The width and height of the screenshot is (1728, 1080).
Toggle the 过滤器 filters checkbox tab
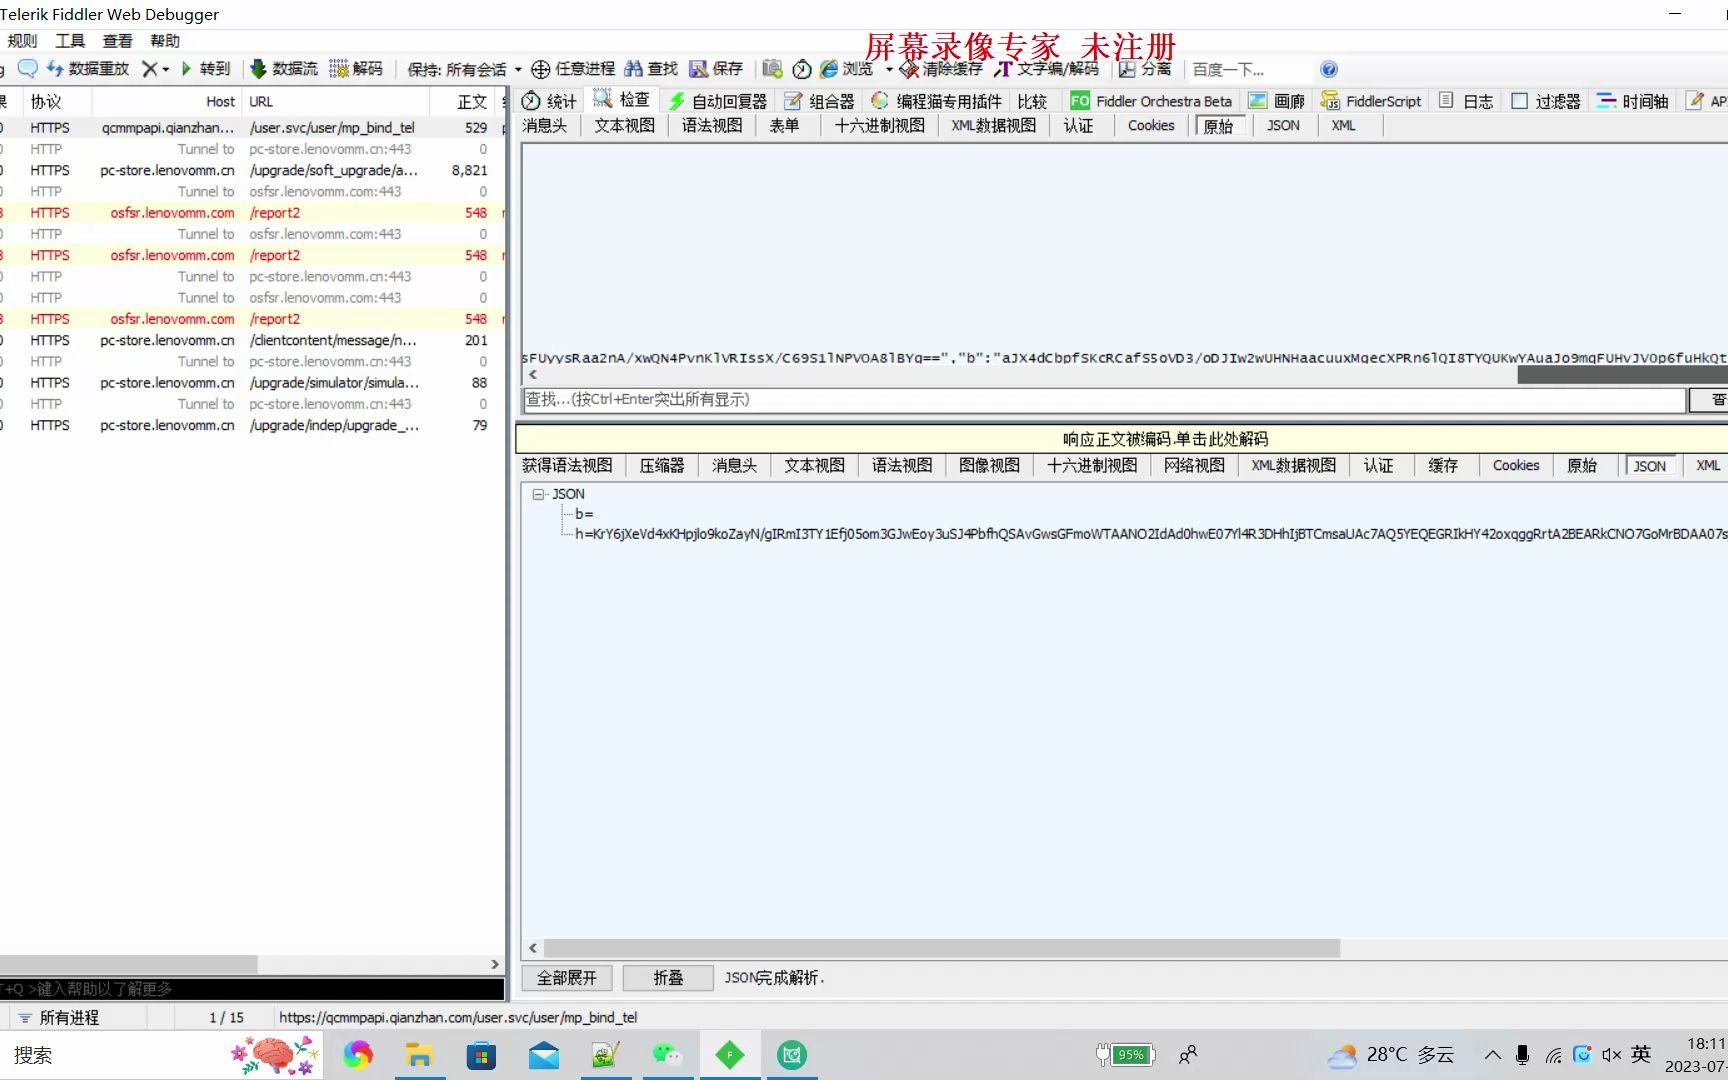1546,101
